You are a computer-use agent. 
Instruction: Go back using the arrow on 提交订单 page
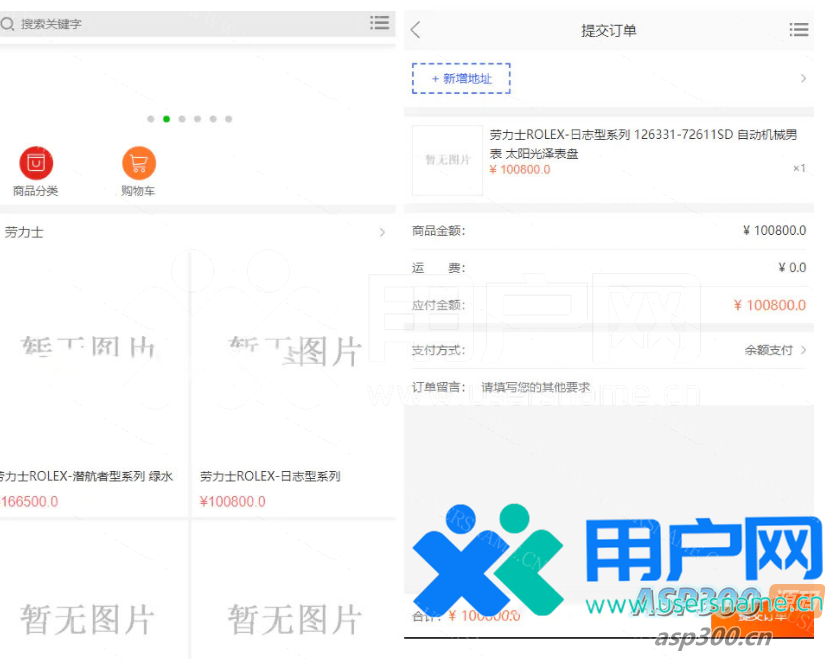pos(416,30)
